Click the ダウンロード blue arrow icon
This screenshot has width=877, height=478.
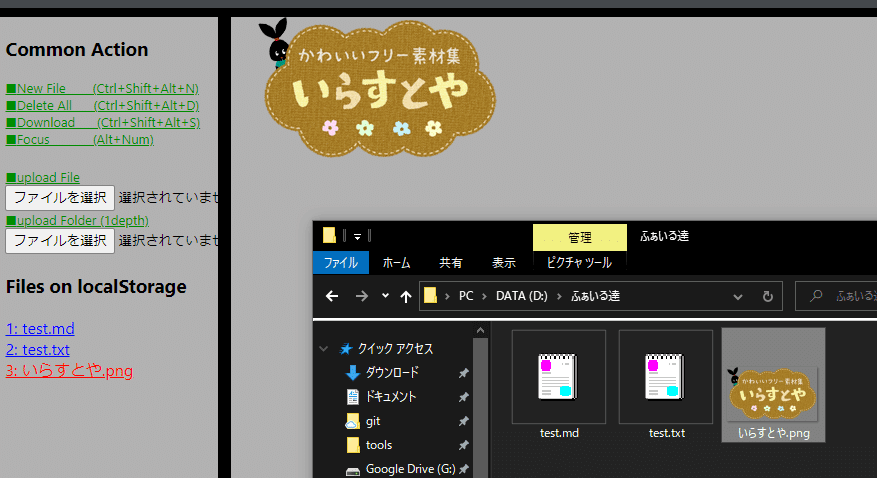(x=353, y=373)
